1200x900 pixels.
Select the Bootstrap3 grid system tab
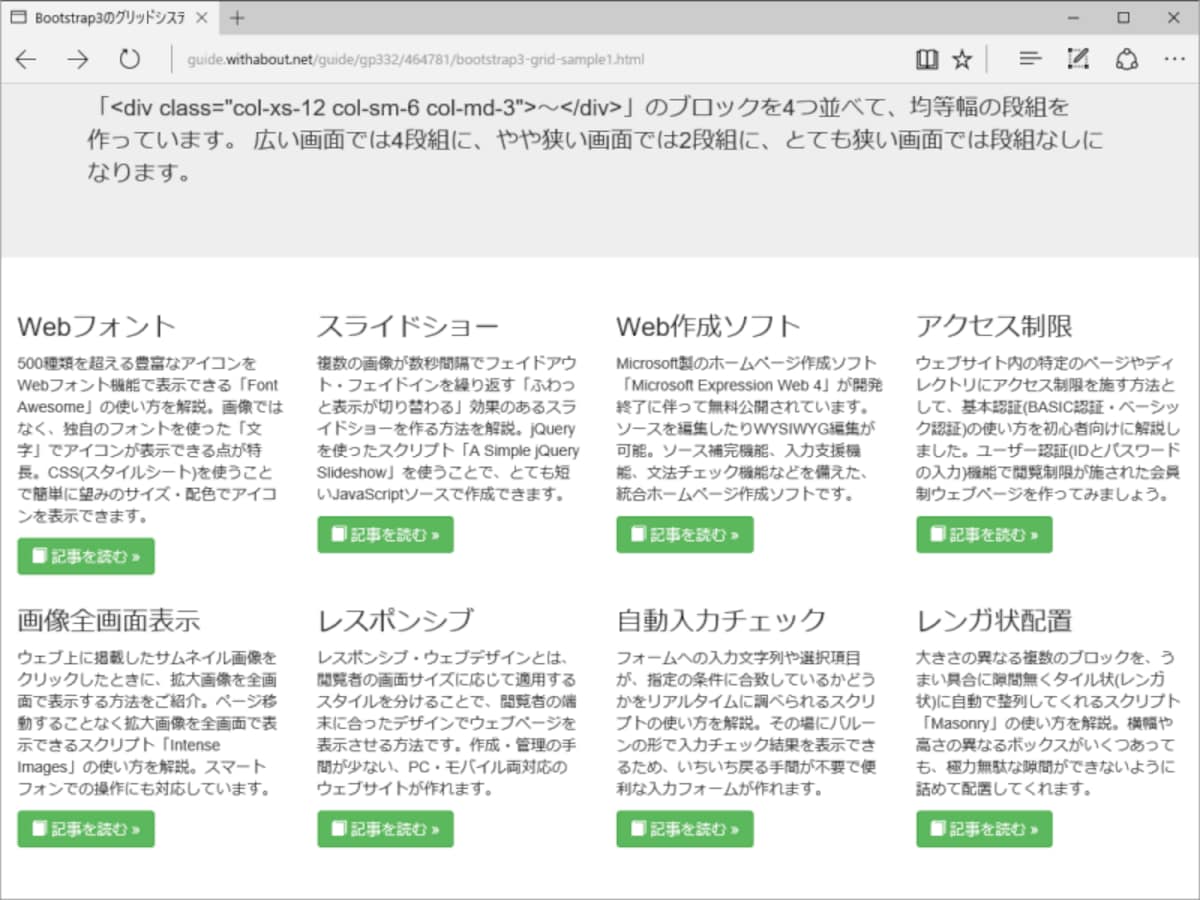pyautogui.click(x=109, y=18)
